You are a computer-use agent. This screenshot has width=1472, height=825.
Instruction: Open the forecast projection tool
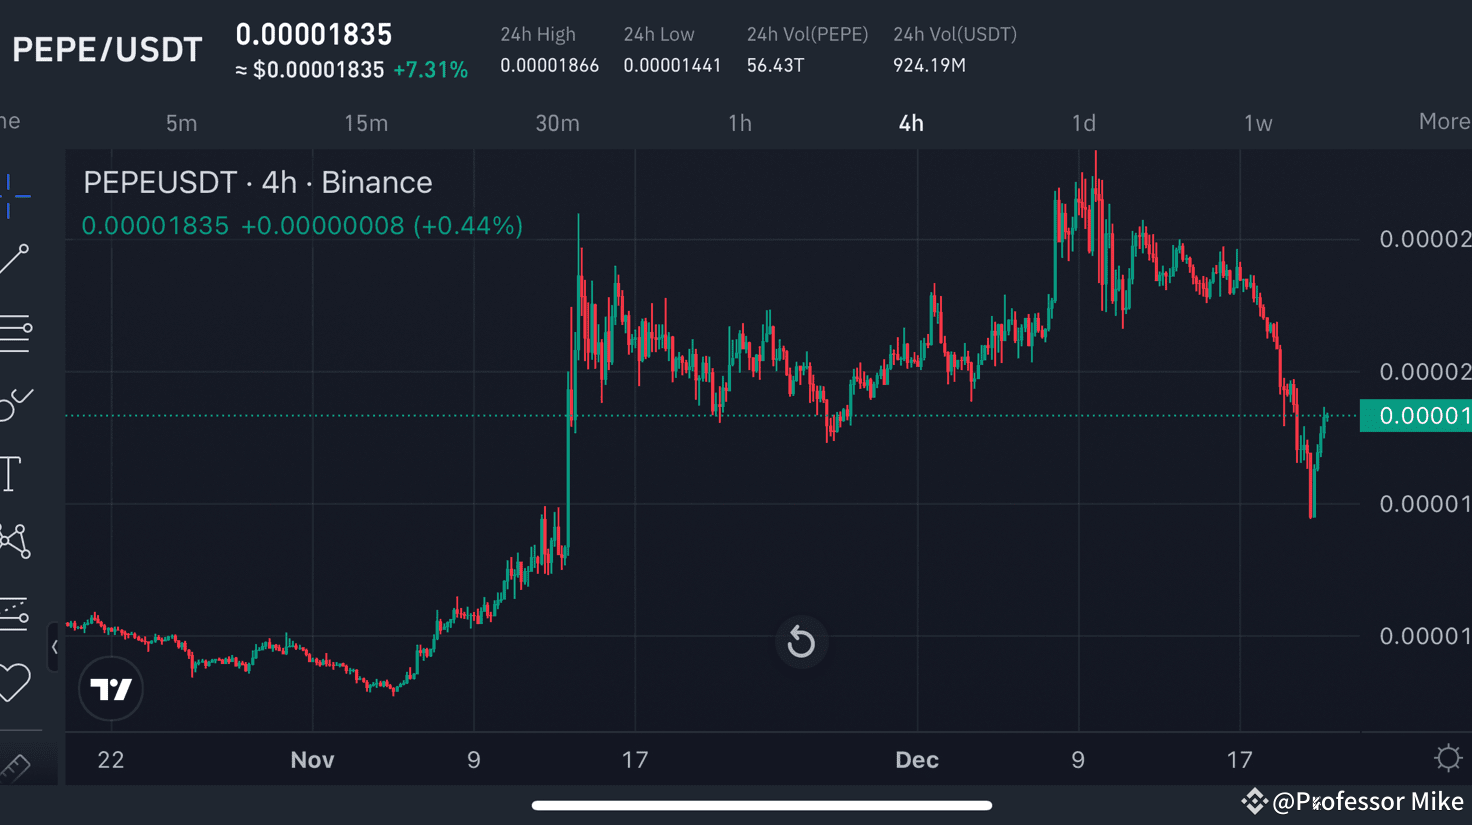[x=15, y=613]
